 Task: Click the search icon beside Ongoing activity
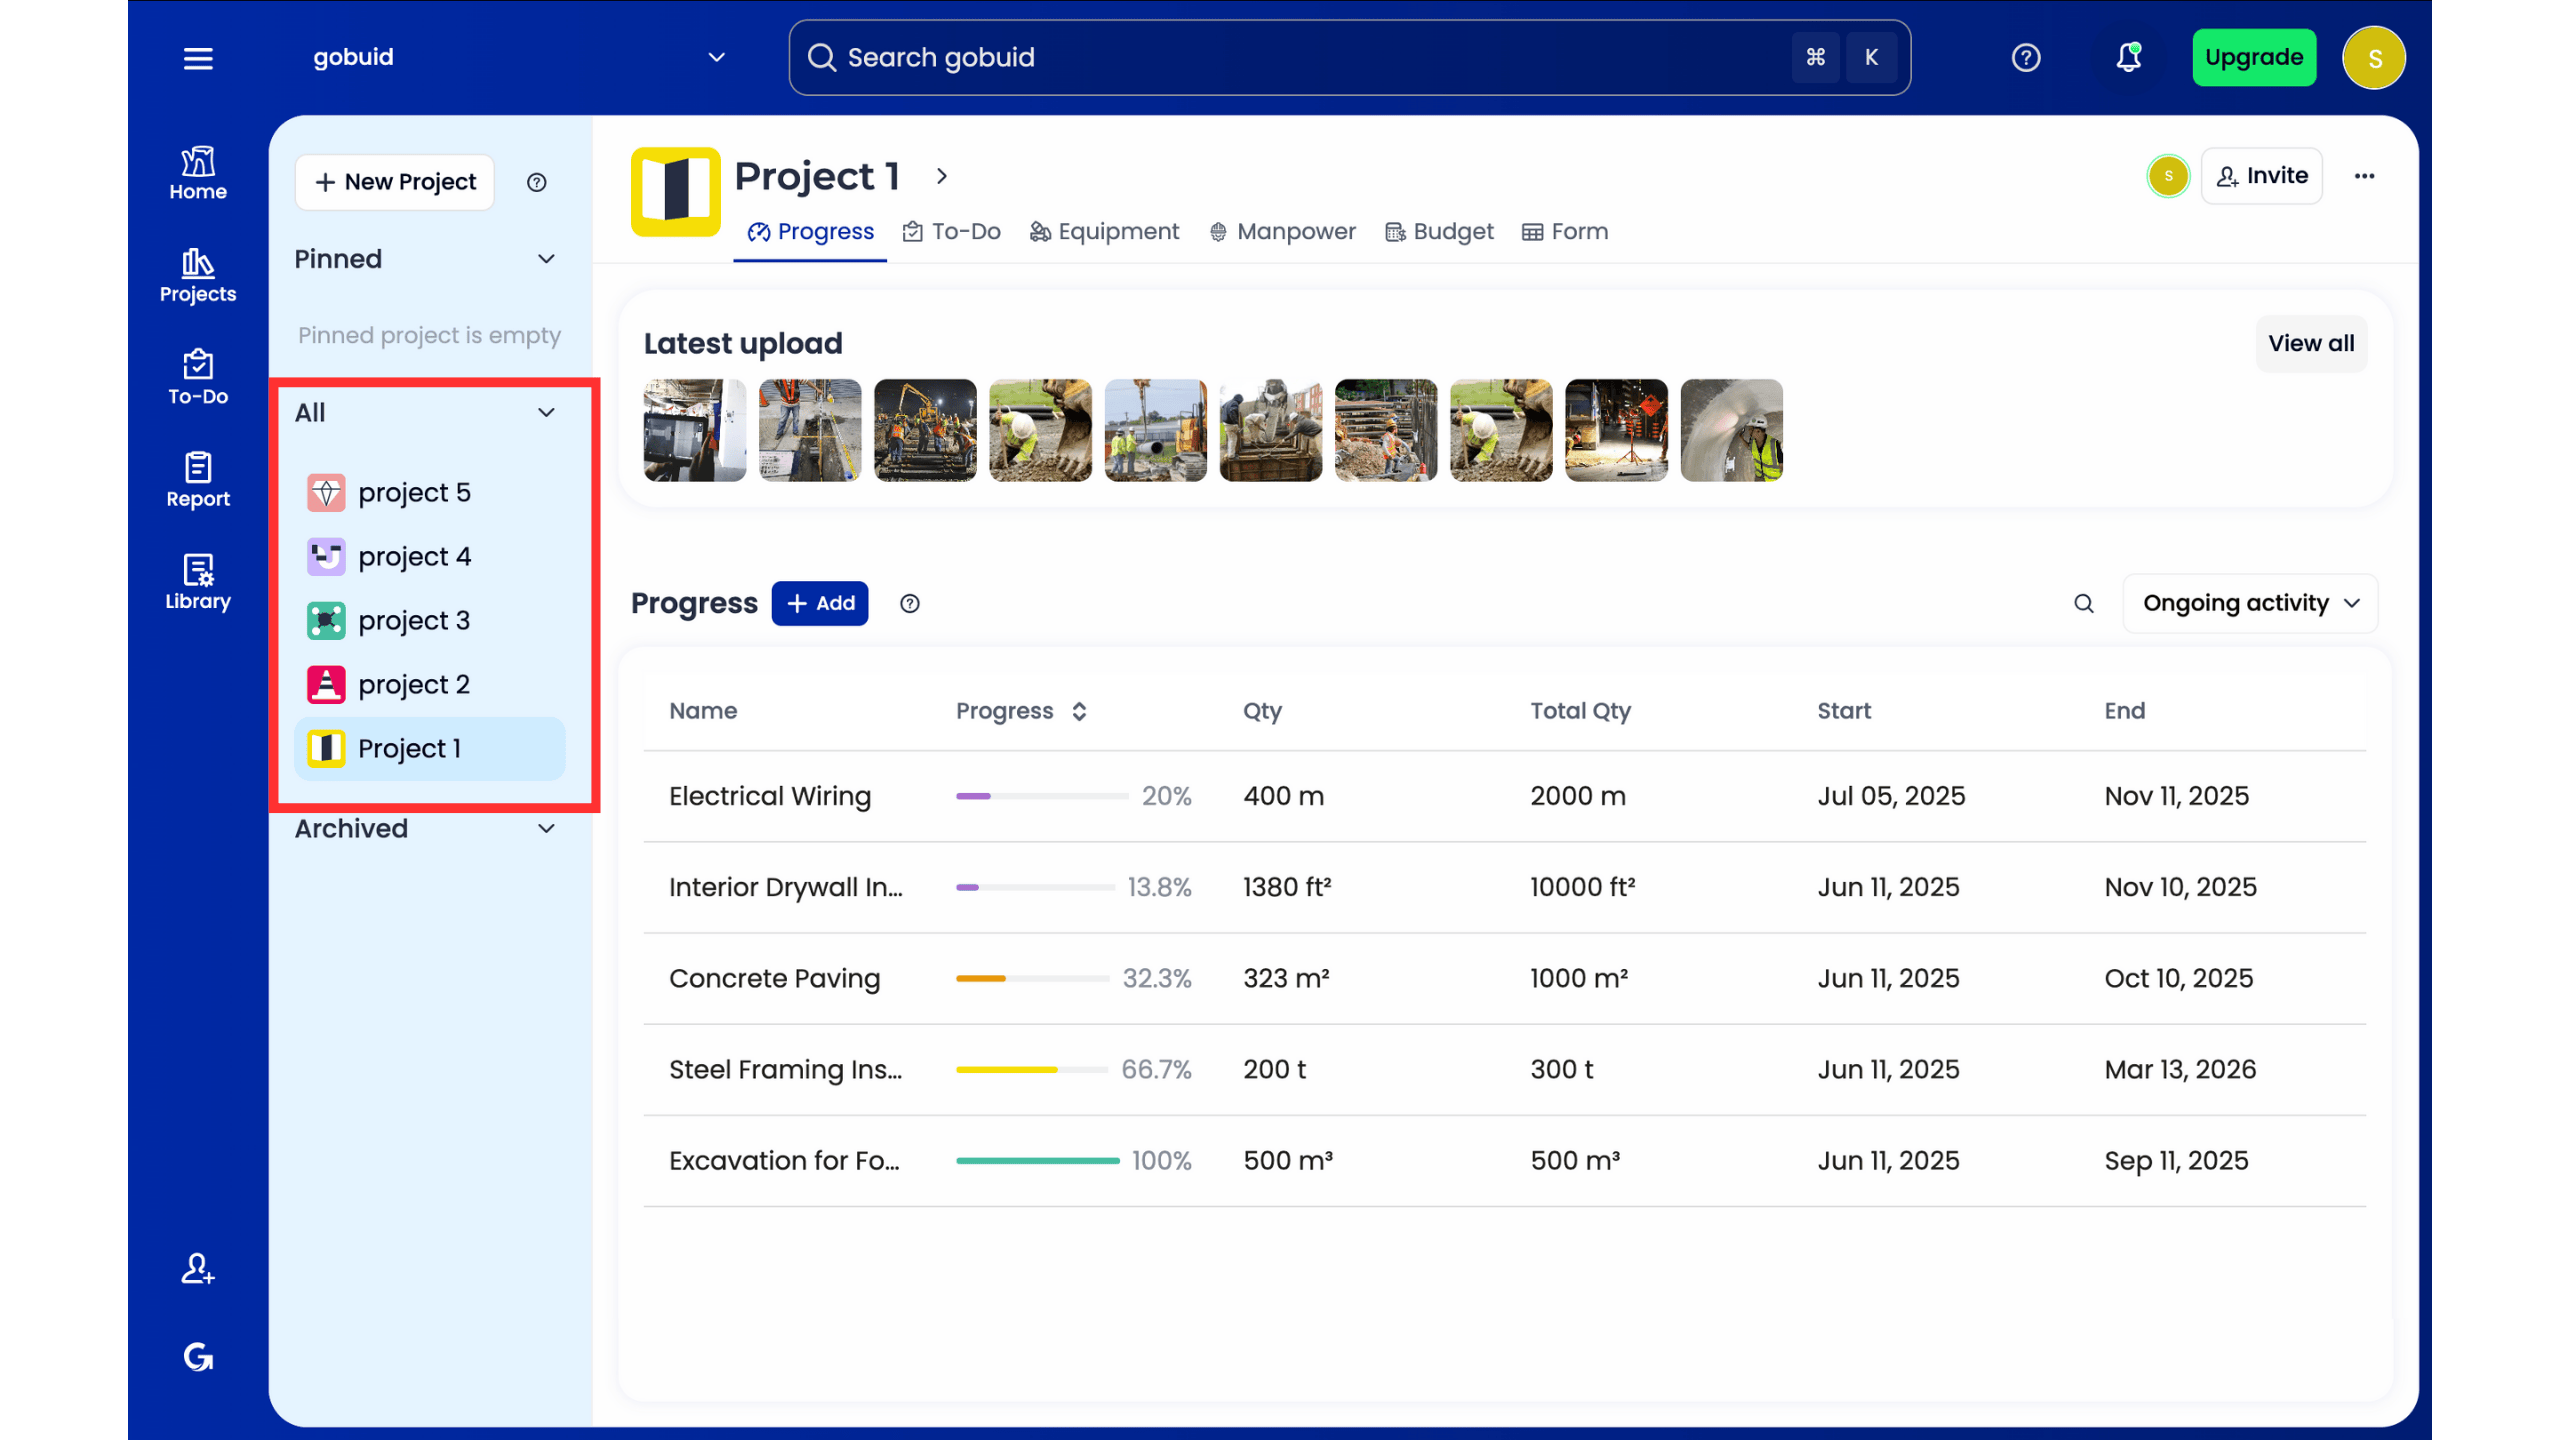2083,603
